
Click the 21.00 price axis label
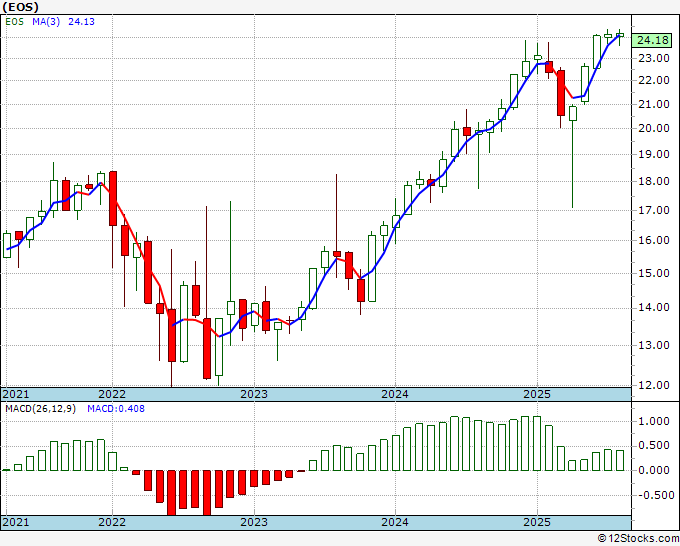click(654, 104)
